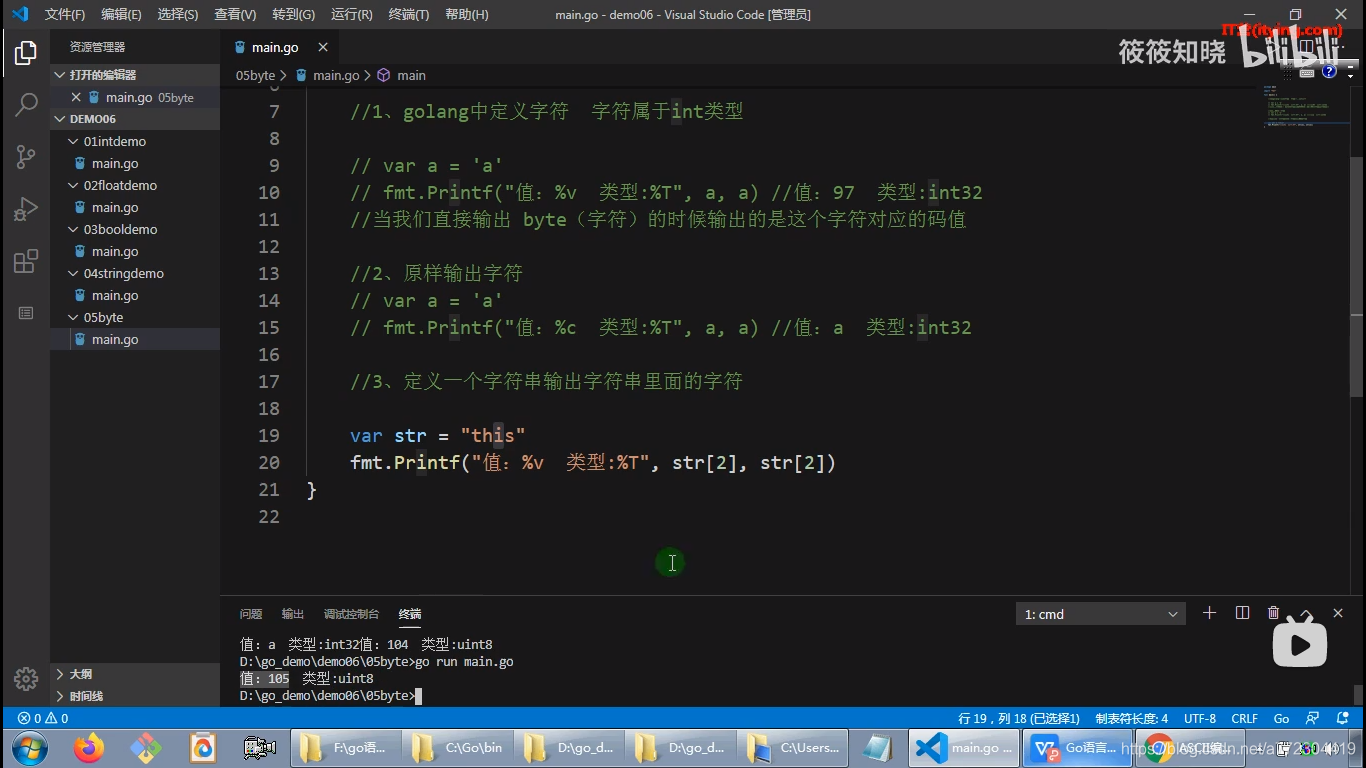This screenshot has width=1366, height=768.
Task: Close the terminal panel
Action: (x=1338, y=613)
